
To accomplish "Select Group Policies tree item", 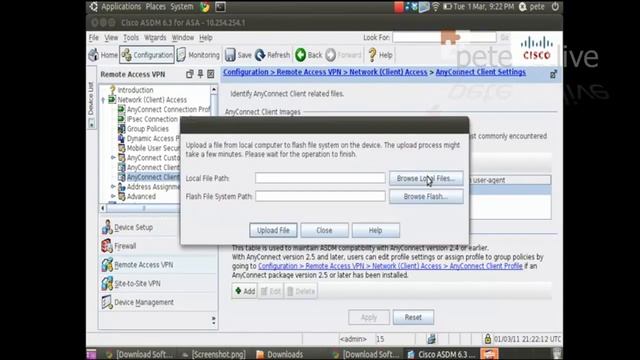I will tap(147, 129).
